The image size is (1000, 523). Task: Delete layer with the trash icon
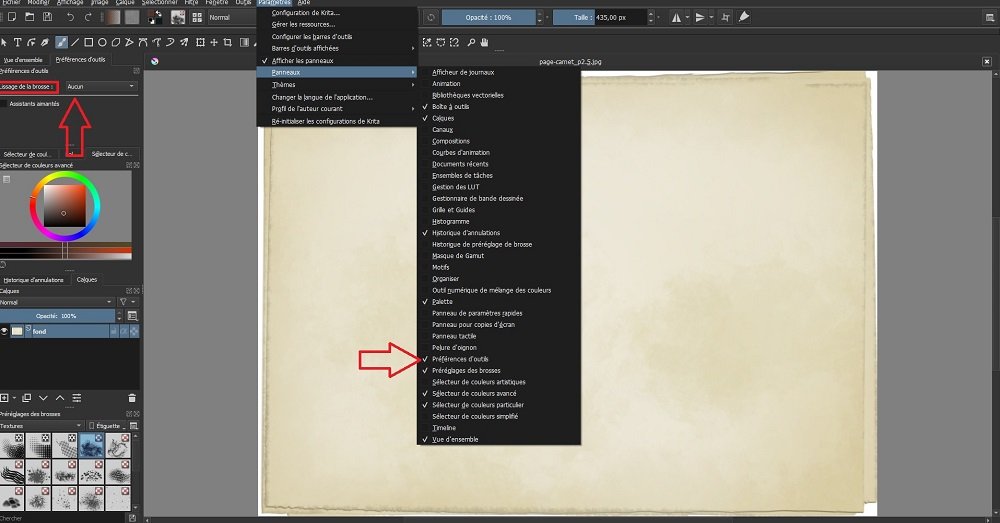pyautogui.click(x=132, y=398)
